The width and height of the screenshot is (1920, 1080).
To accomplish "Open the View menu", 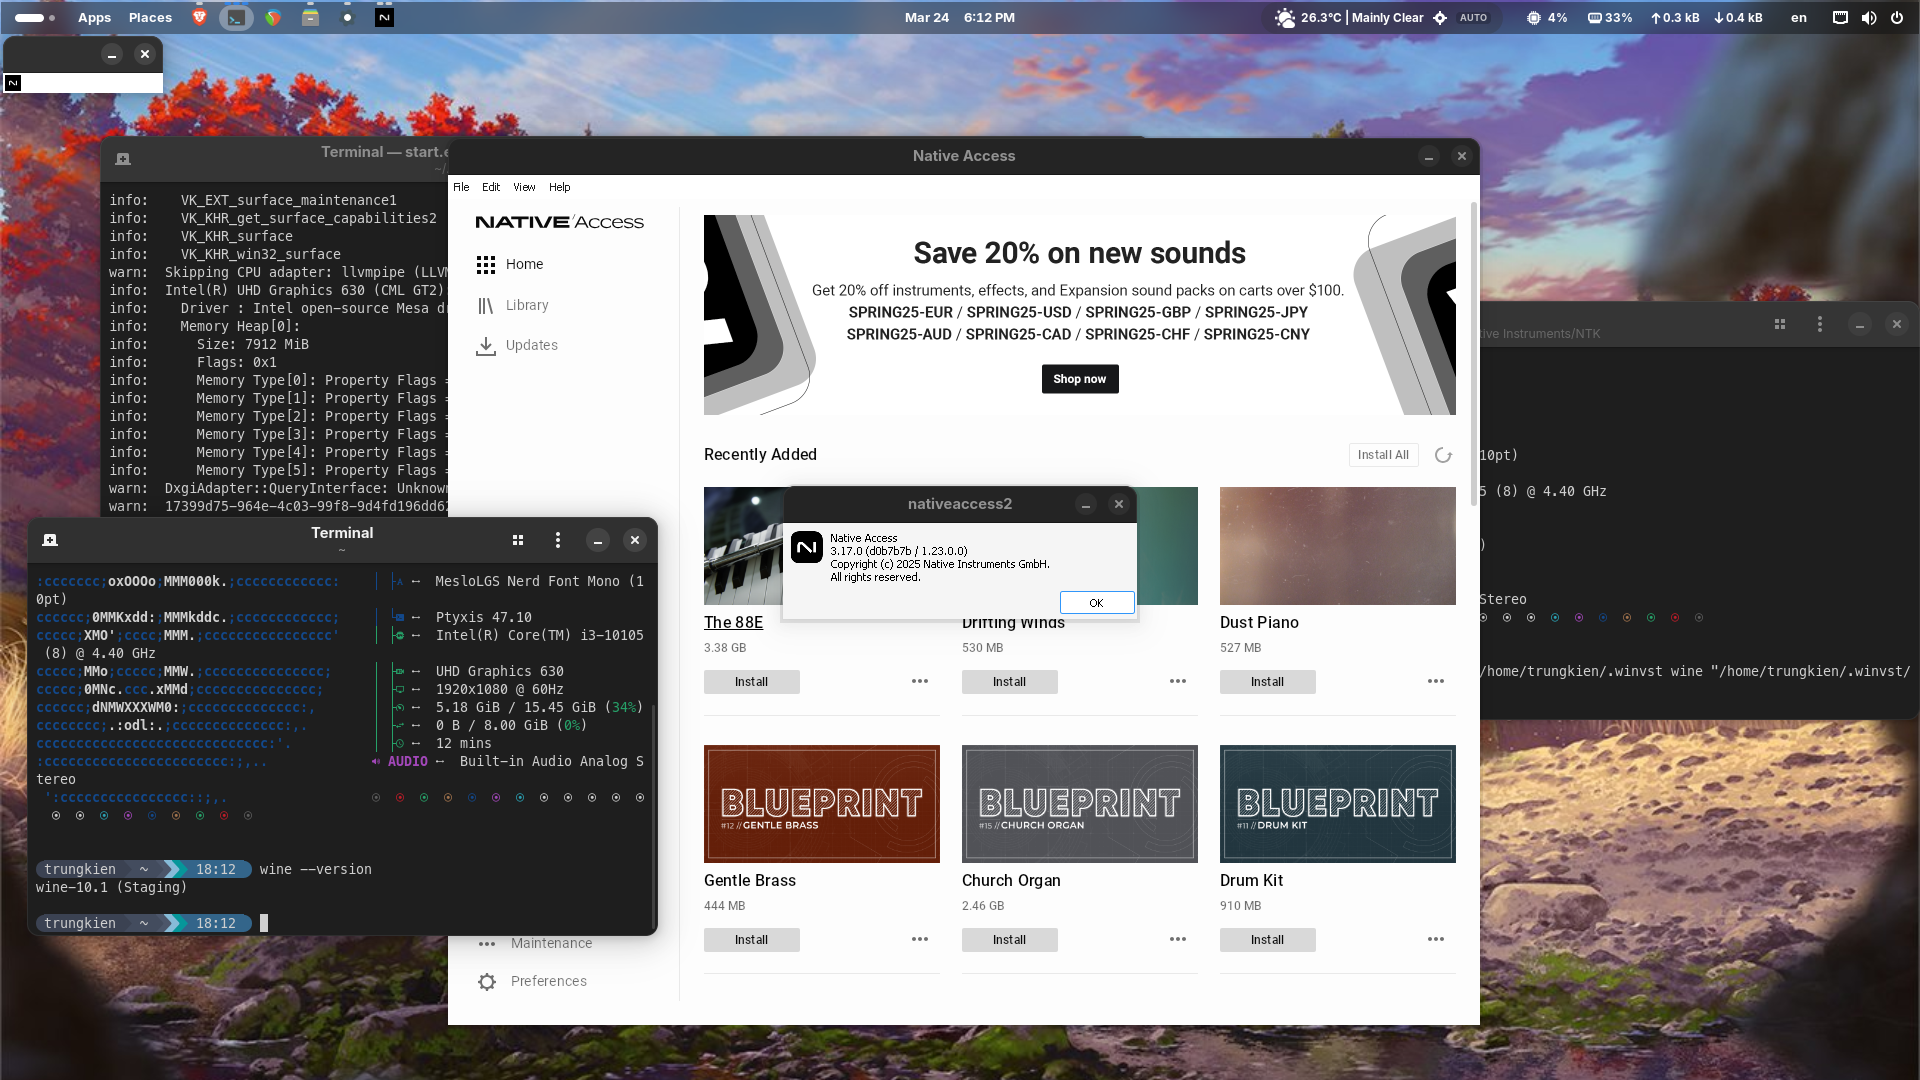I will [524, 187].
